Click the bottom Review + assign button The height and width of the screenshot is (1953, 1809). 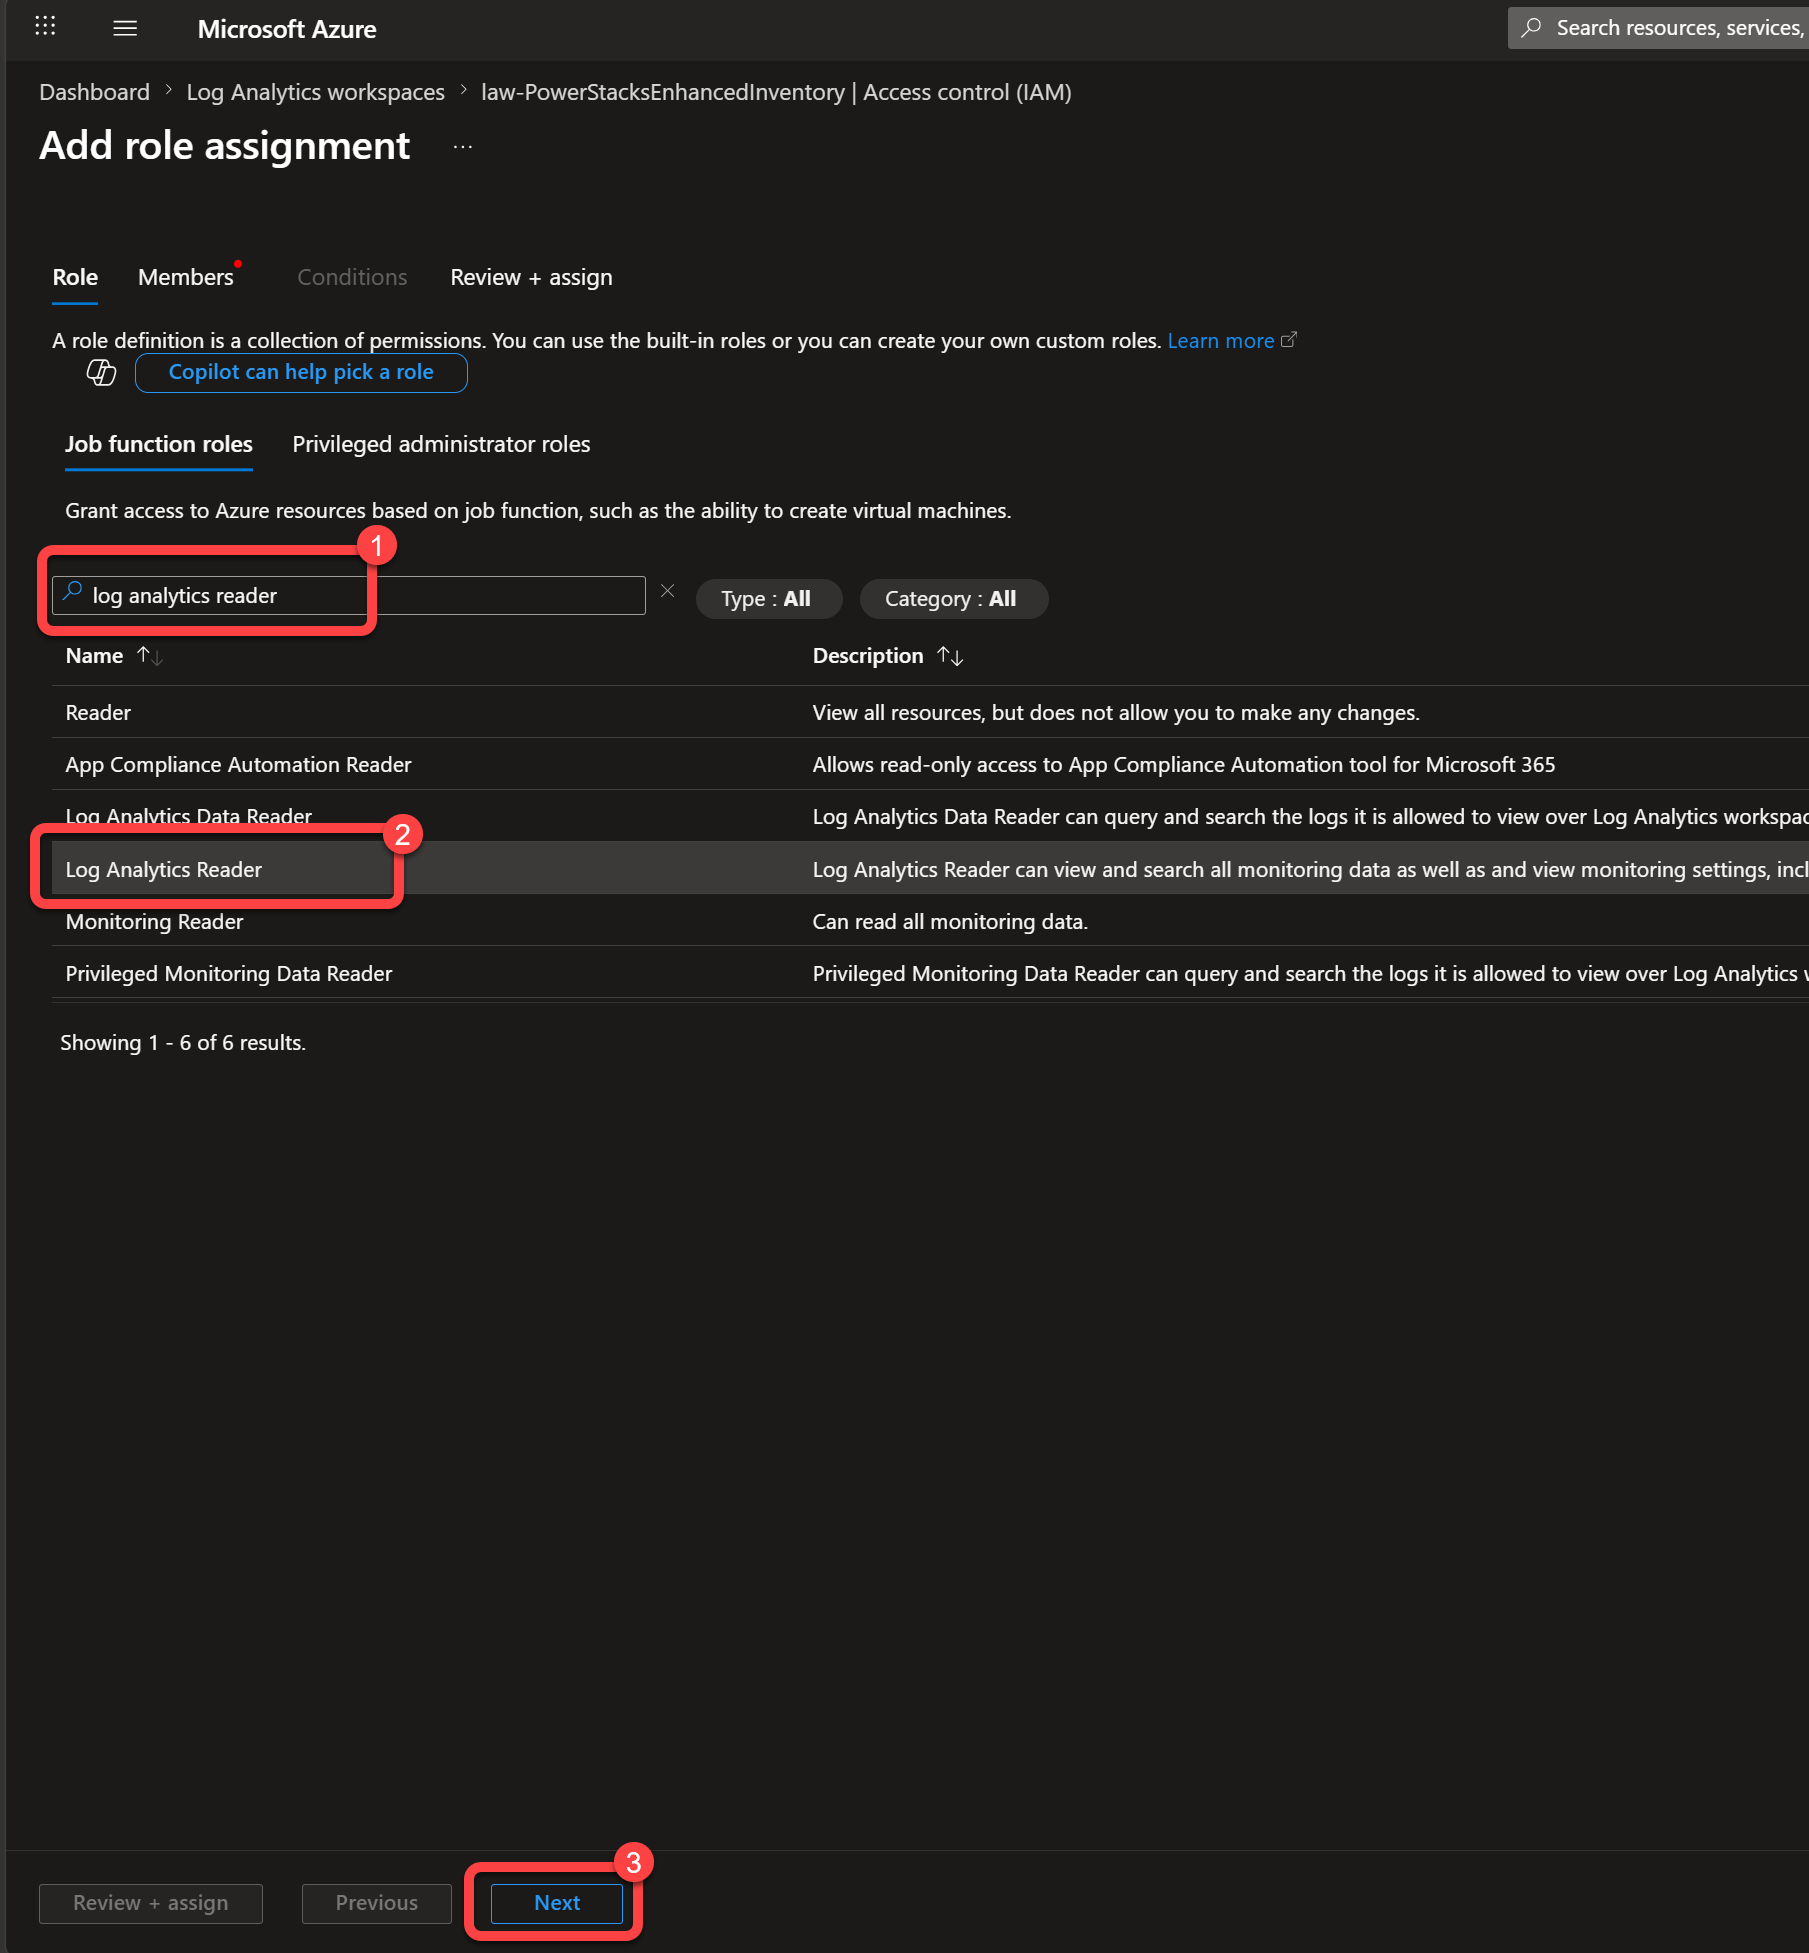(151, 1903)
